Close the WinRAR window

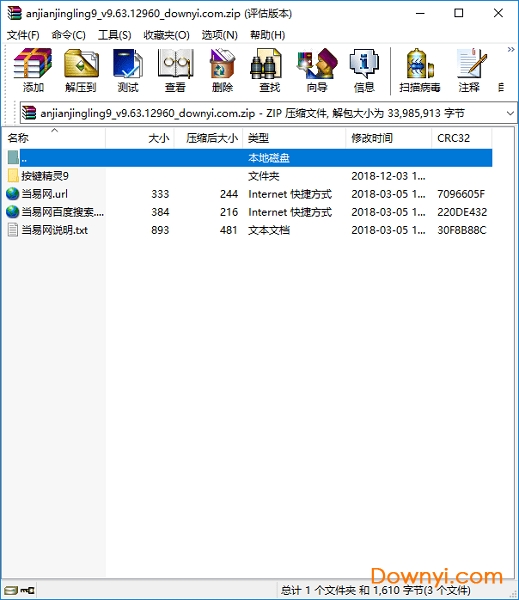pos(498,13)
